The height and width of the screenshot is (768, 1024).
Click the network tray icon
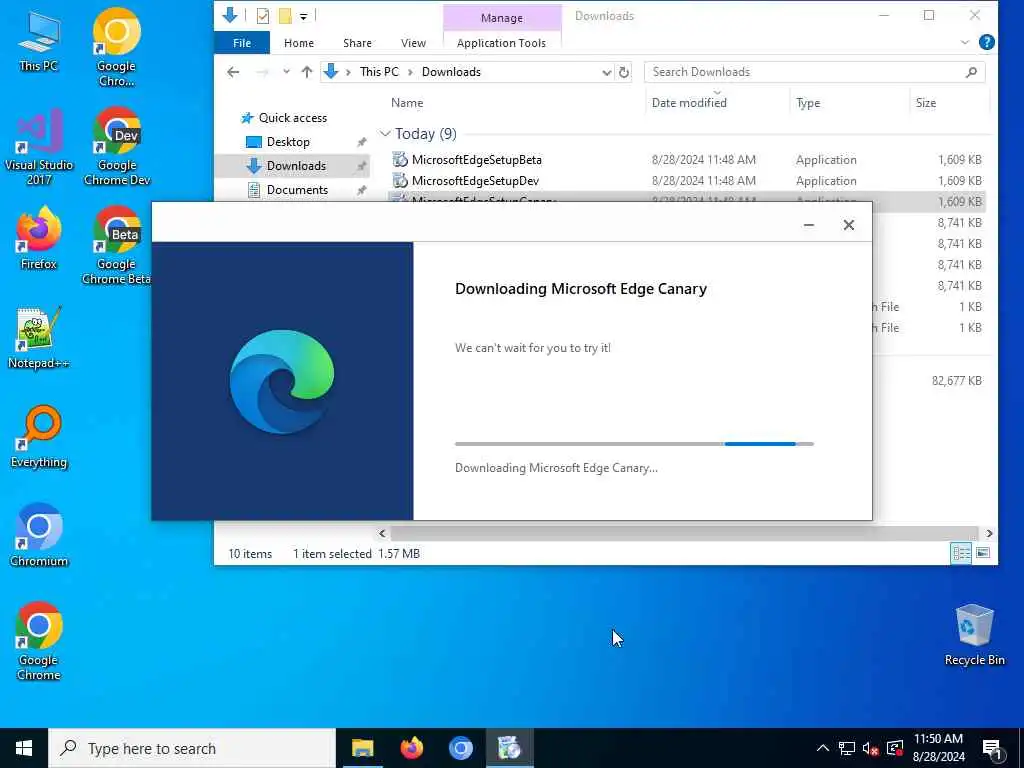[x=846, y=748]
